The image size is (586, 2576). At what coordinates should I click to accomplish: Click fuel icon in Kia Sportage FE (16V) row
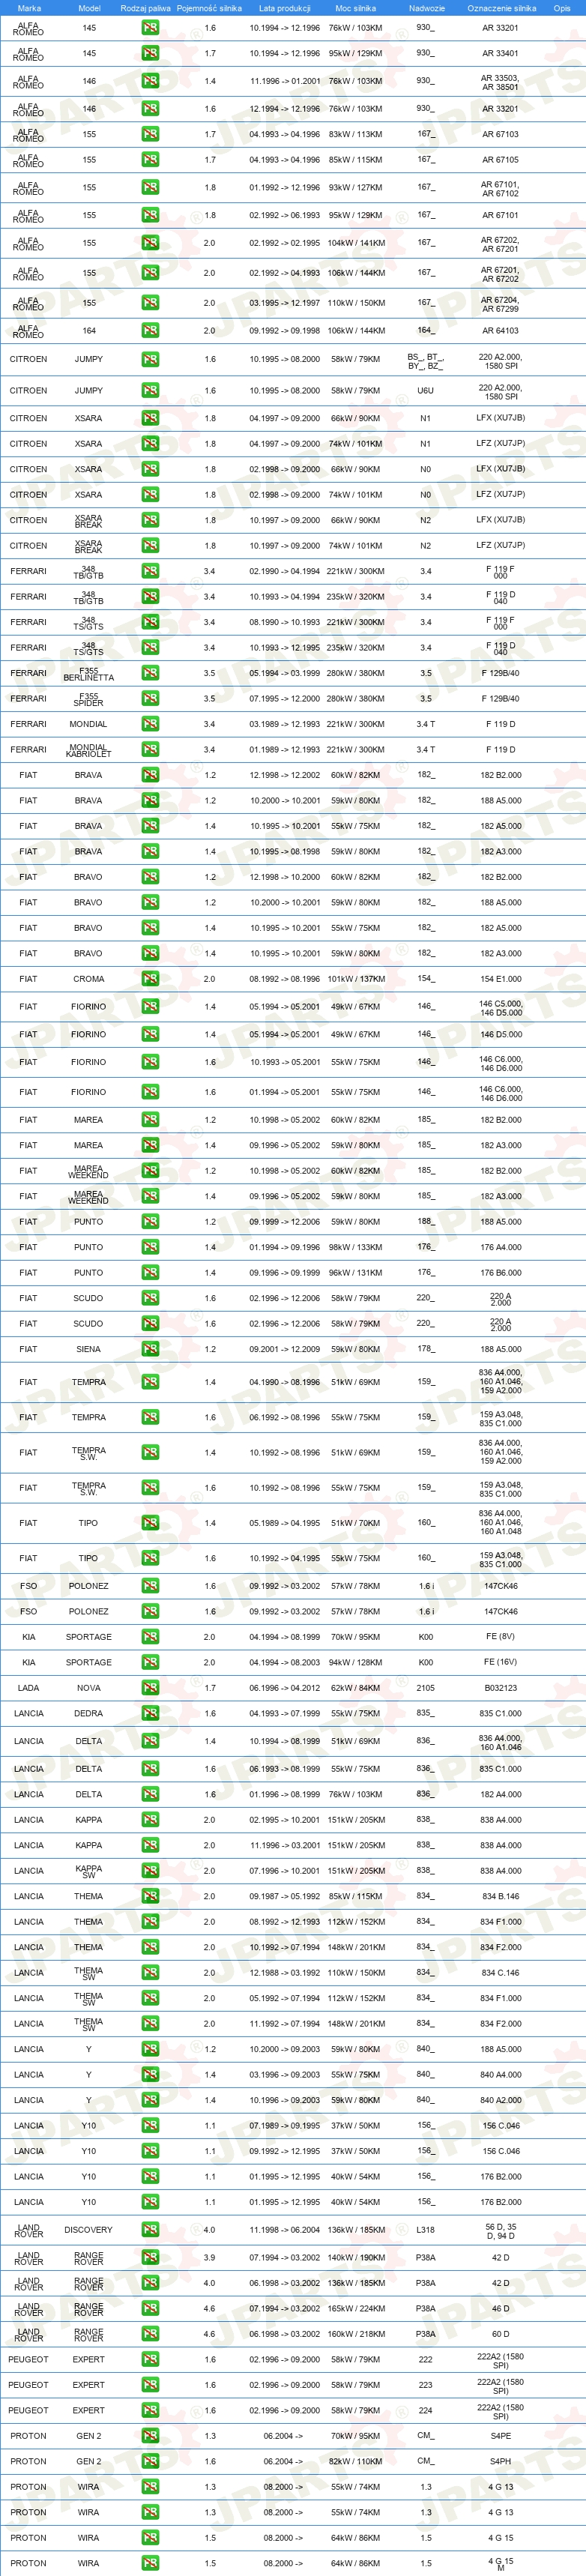pyautogui.click(x=150, y=1663)
